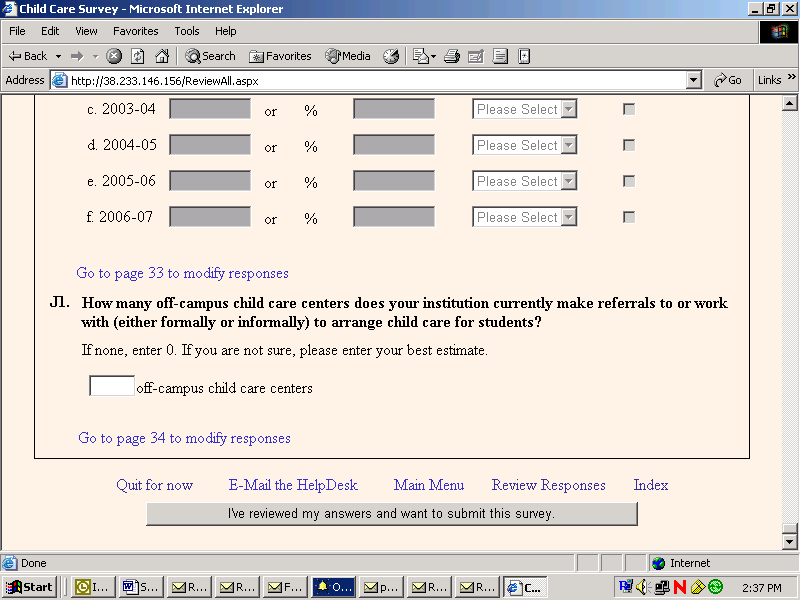The image size is (800, 600).
Task: Click the last toolbar icon after Discuss
Action: point(524,56)
